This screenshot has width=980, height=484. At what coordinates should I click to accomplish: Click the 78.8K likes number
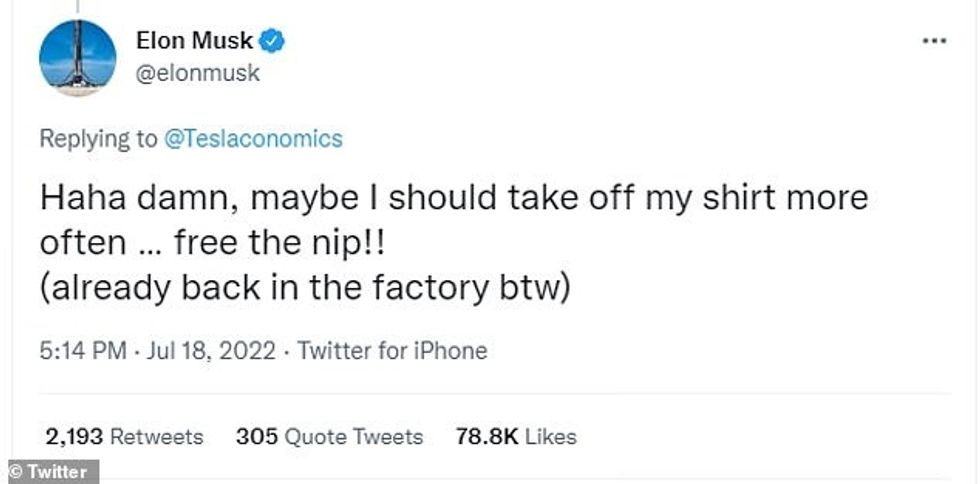[x=487, y=437]
